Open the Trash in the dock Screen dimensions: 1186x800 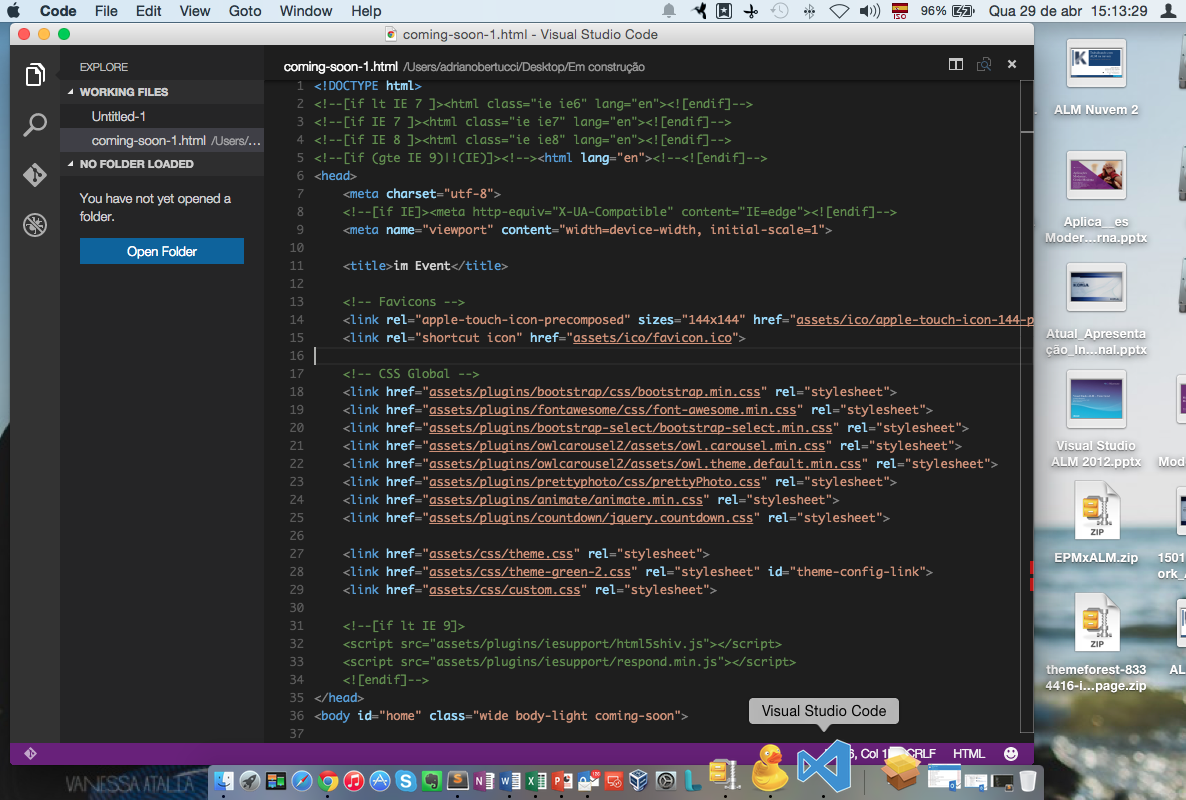[1027, 781]
